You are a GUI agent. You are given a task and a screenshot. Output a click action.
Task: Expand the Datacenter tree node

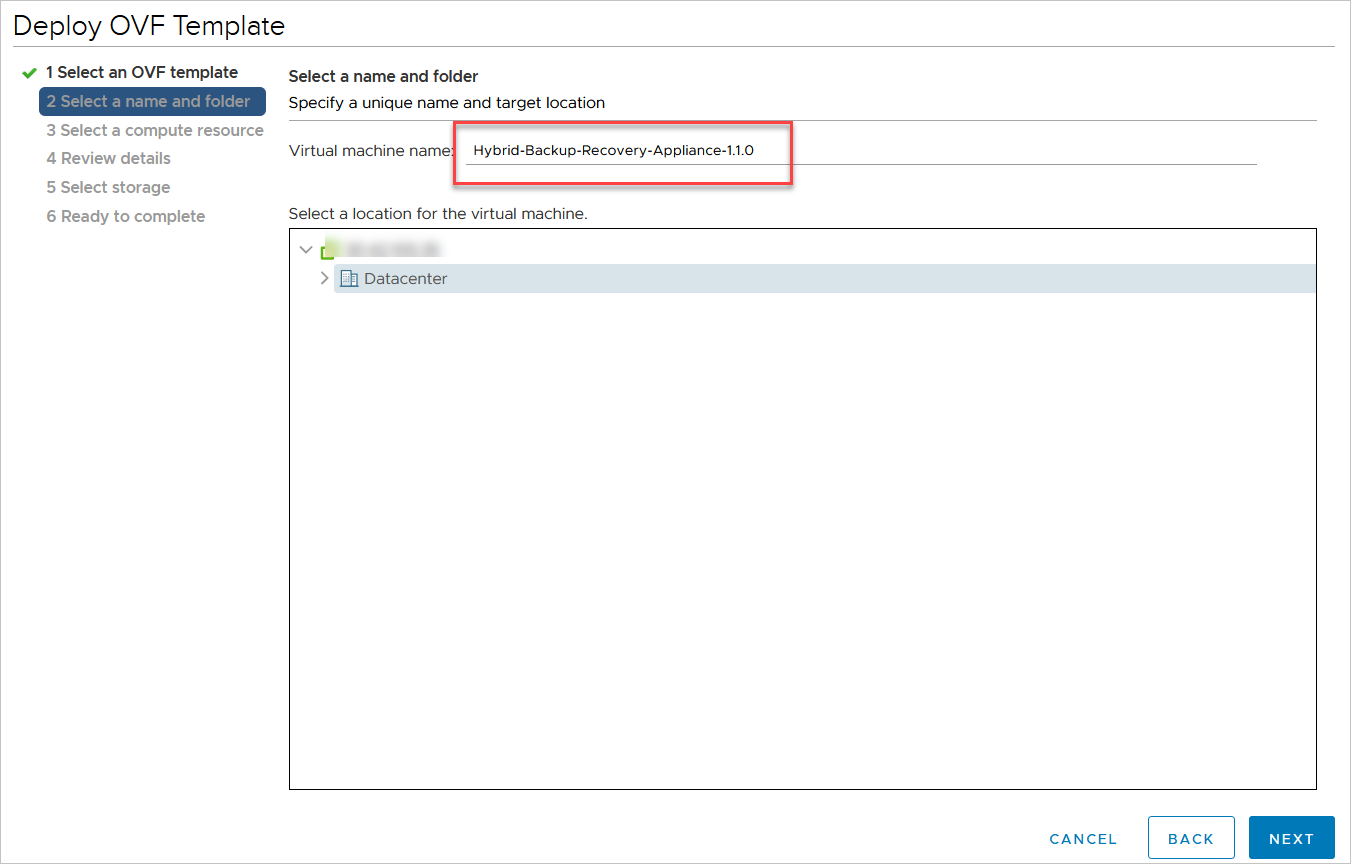coord(324,279)
